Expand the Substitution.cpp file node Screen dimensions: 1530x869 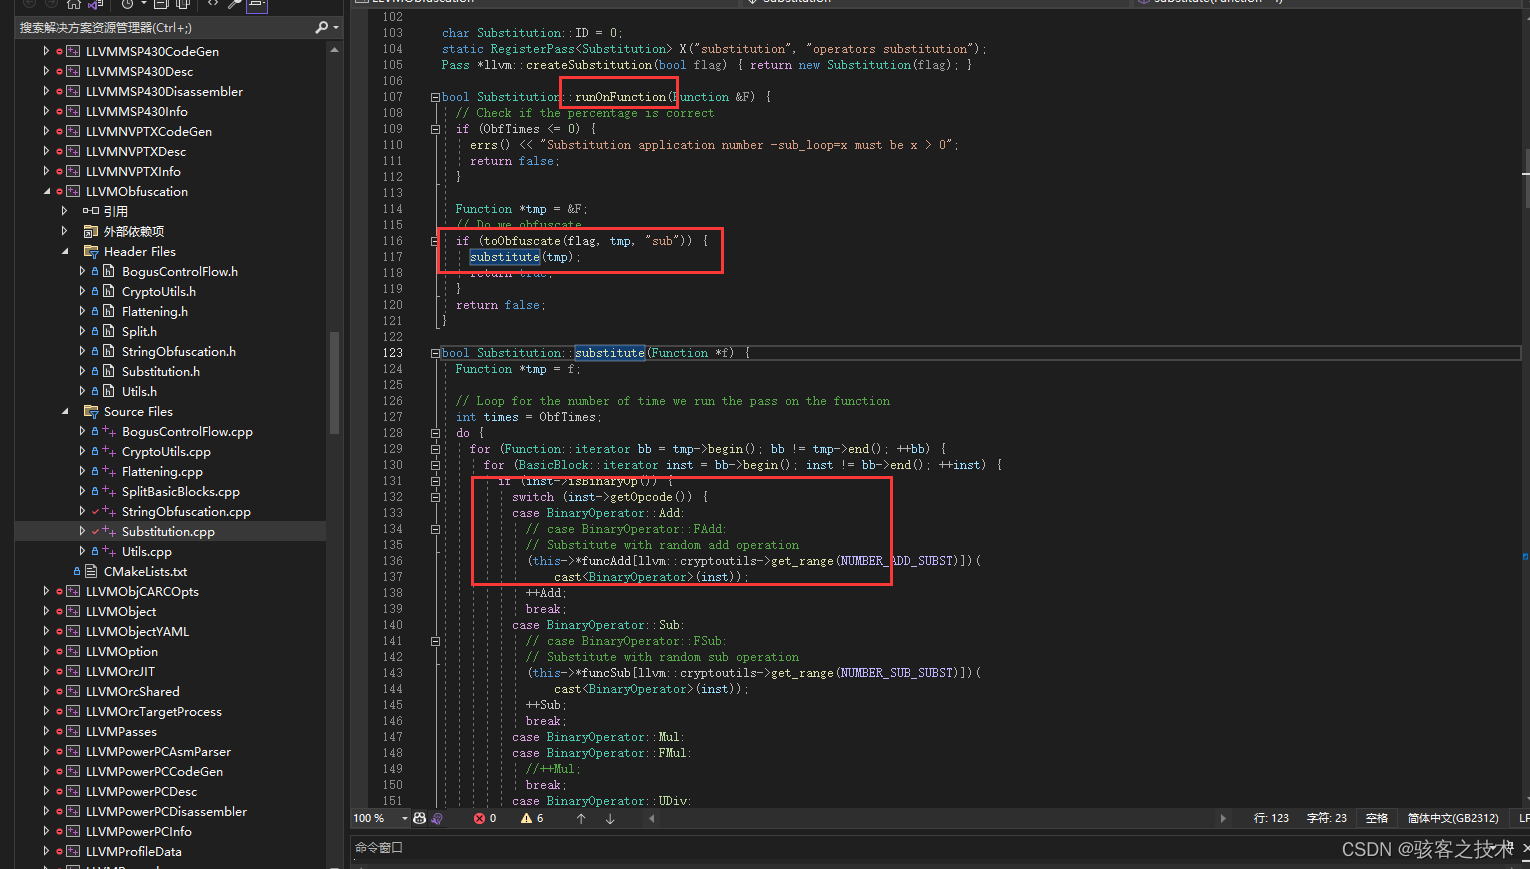82,531
